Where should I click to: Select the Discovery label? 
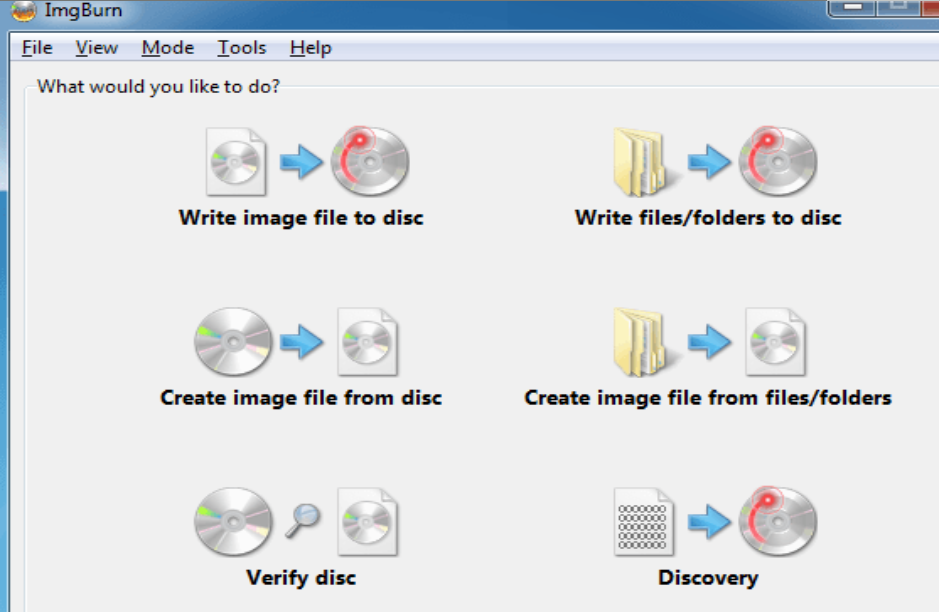[708, 578]
